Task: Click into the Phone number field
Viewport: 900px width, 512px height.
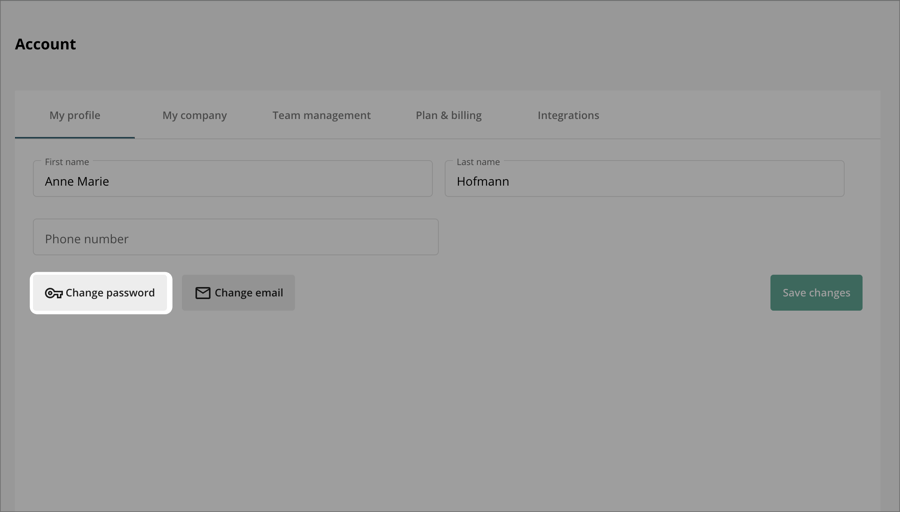Action: (x=236, y=237)
